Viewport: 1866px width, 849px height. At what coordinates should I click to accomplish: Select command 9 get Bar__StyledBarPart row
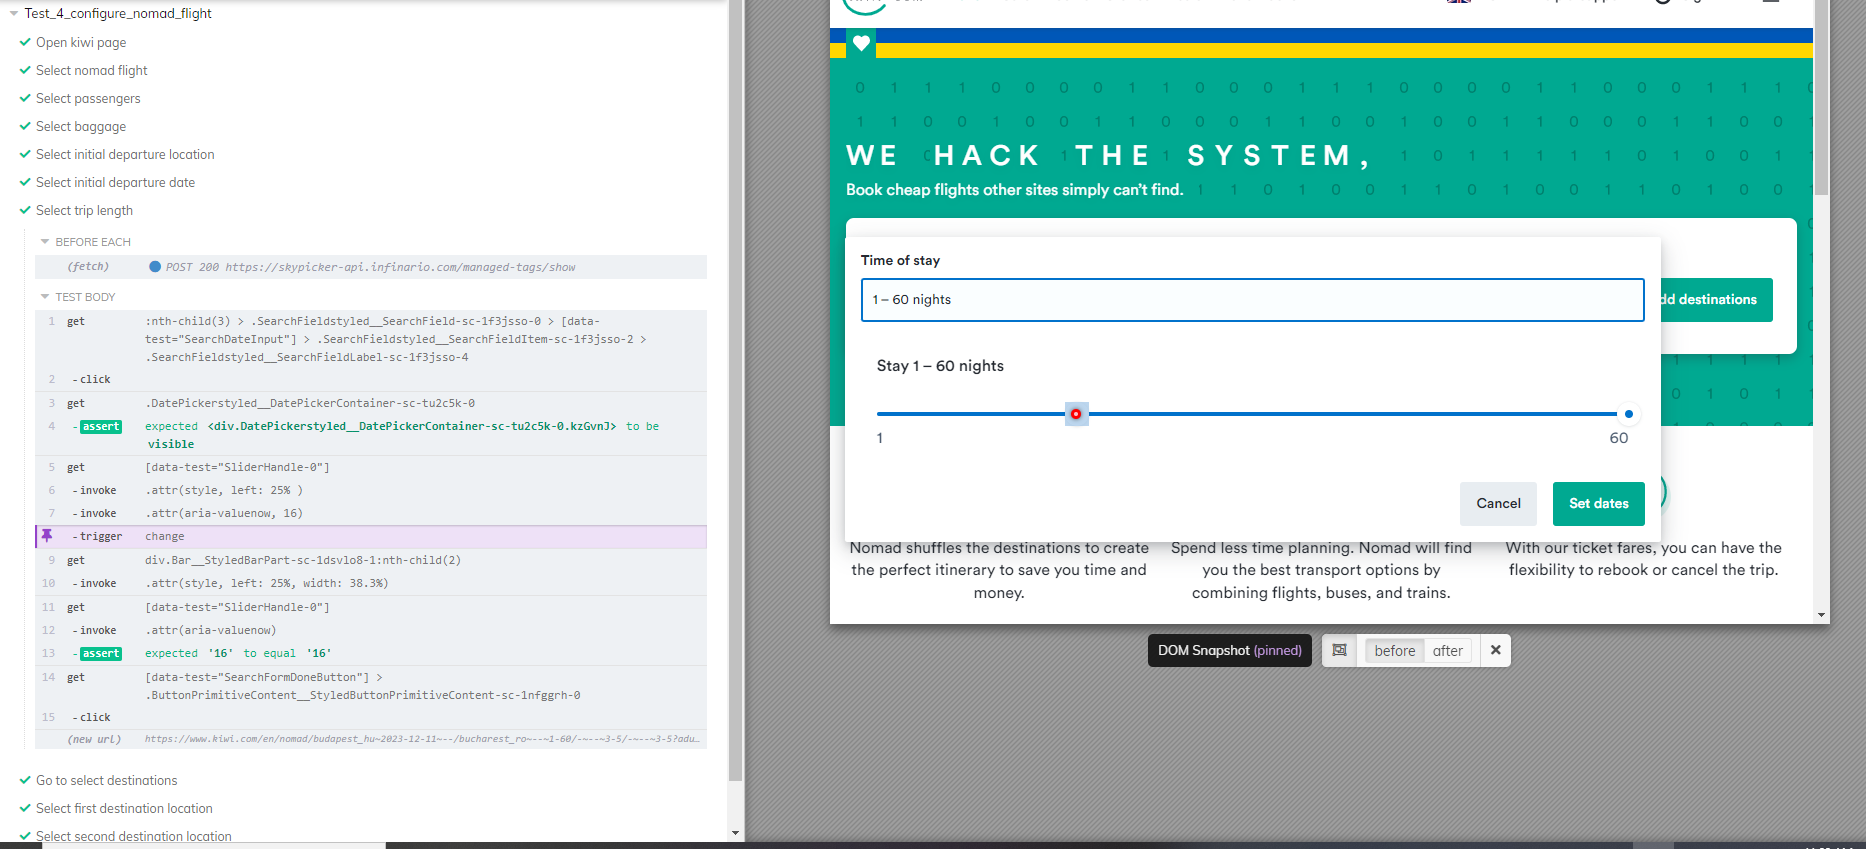pyautogui.click(x=371, y=561)
